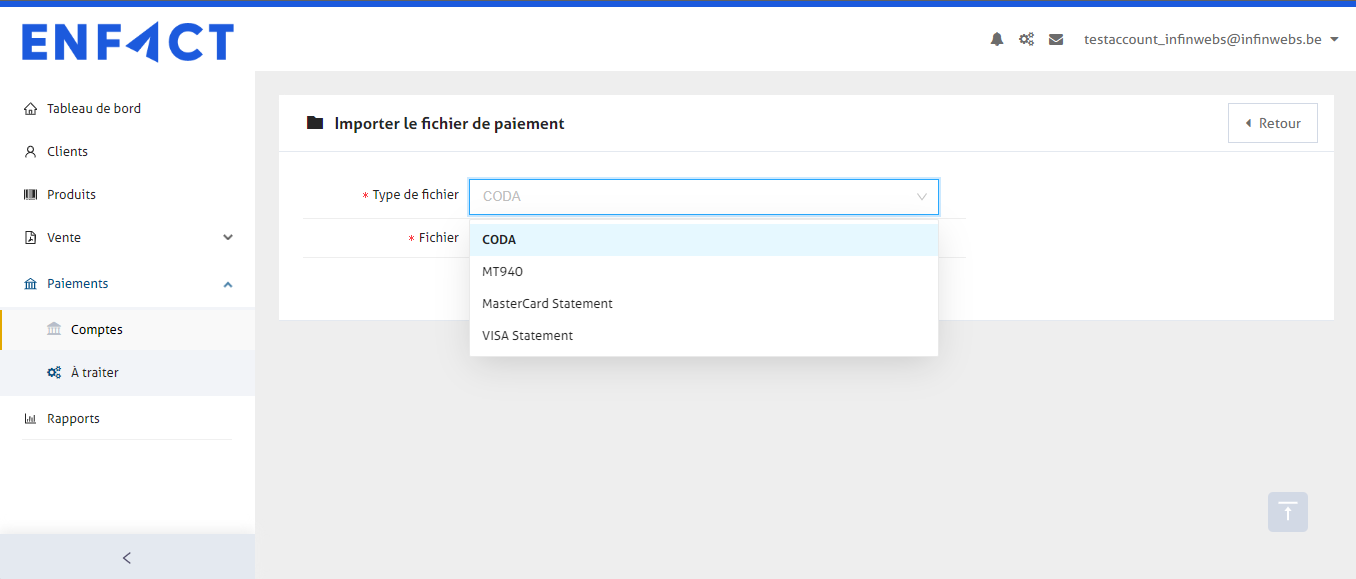
Task: Open the settings gears icon in header
Action: pos(1026,40)
